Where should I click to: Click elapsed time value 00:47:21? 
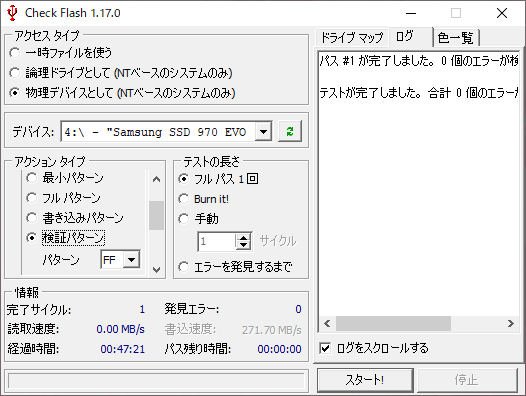[x=122, y=349]
